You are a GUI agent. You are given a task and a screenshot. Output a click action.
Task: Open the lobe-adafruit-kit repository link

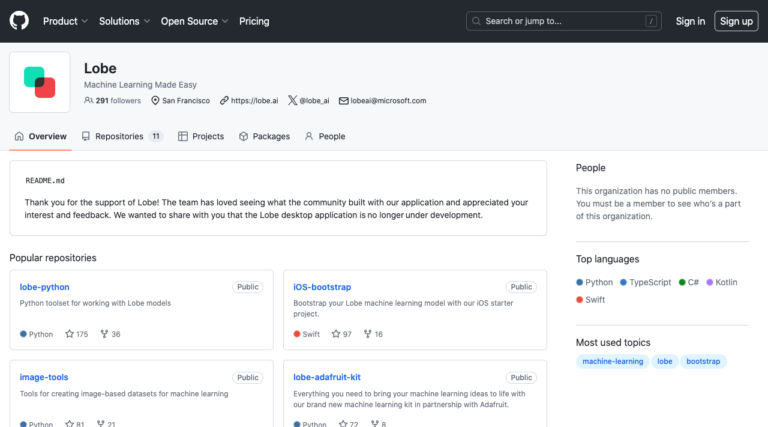click(327, 377)
